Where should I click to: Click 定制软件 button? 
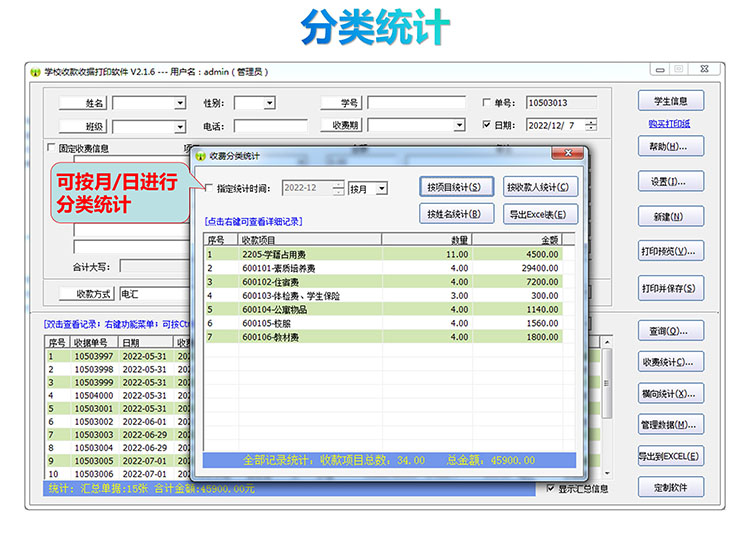click(x=671, y=487)
